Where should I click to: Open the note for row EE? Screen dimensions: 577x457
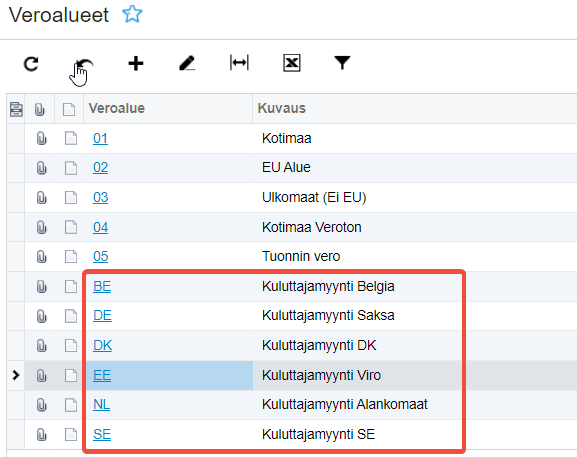point(71,375)
